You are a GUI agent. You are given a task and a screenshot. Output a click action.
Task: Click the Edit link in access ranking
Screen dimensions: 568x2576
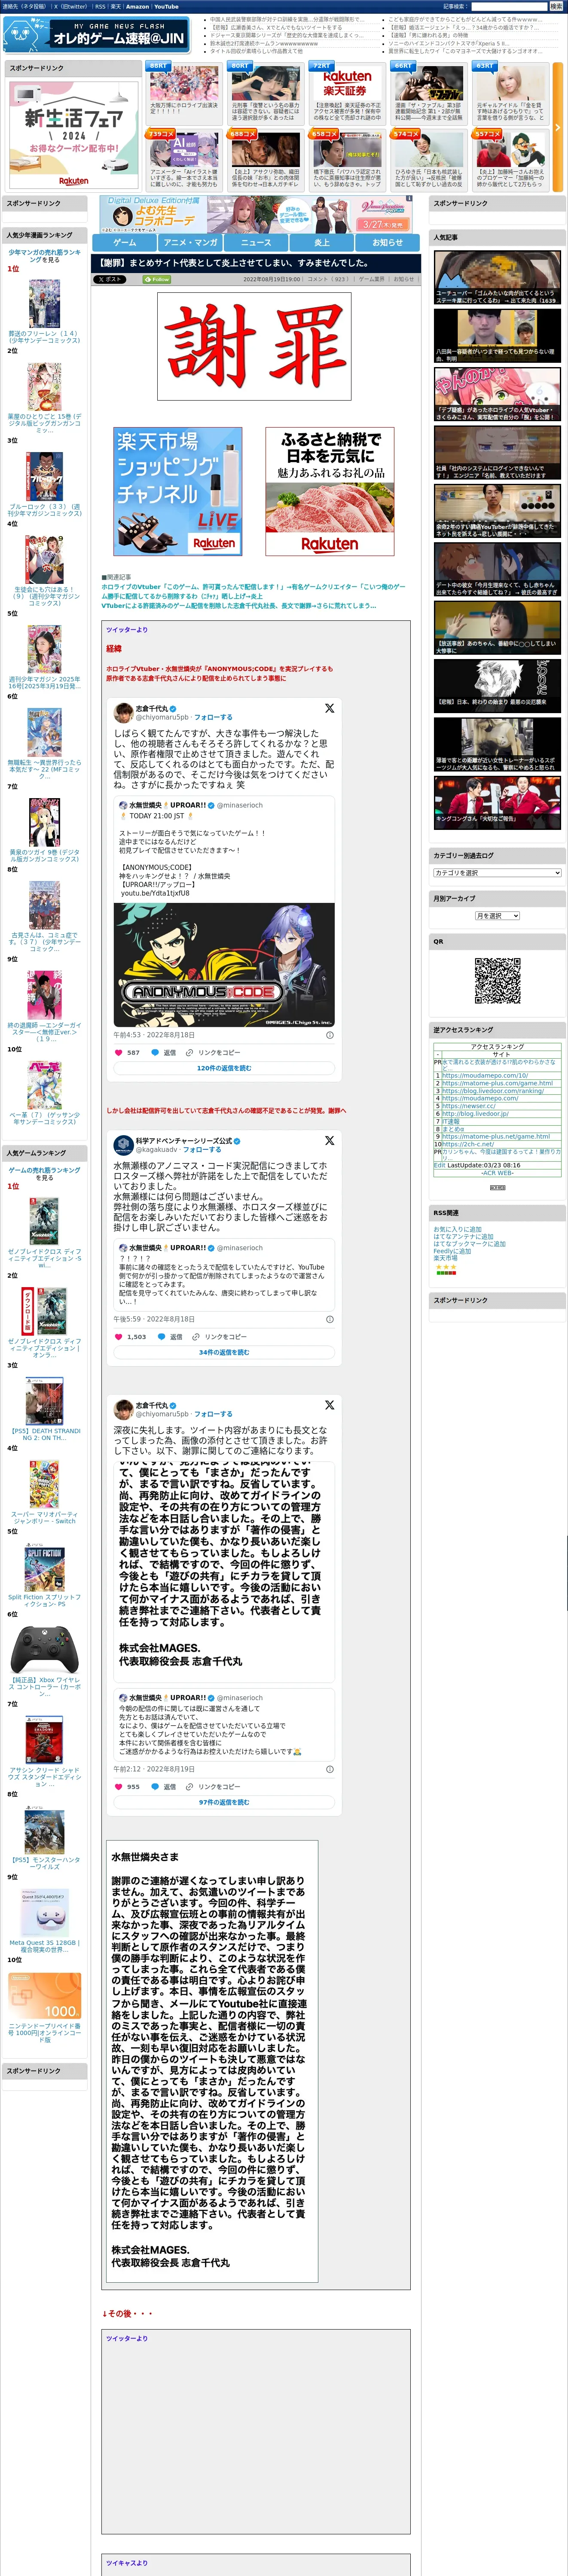point(439,1165)
